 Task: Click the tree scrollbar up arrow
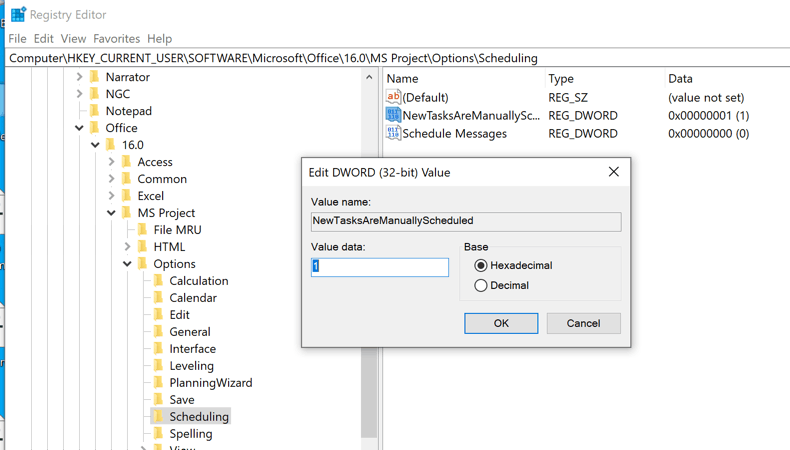tap(369, 77)
